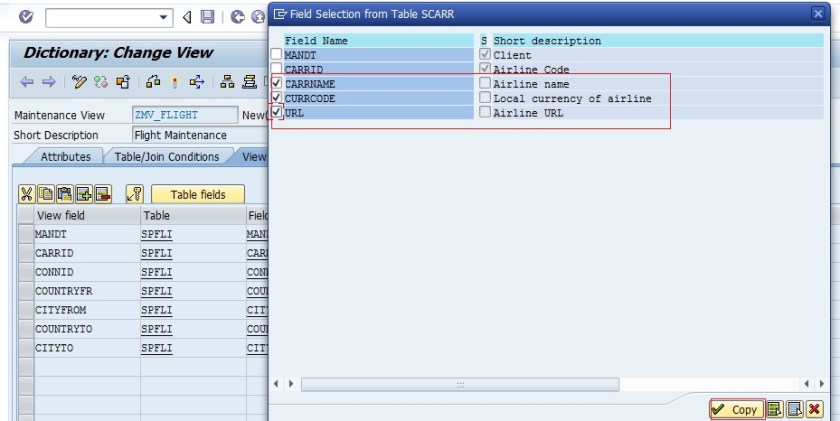Click the Navigation Window icon
This screenshot has height=421, width=840.
tap(249, 82)
